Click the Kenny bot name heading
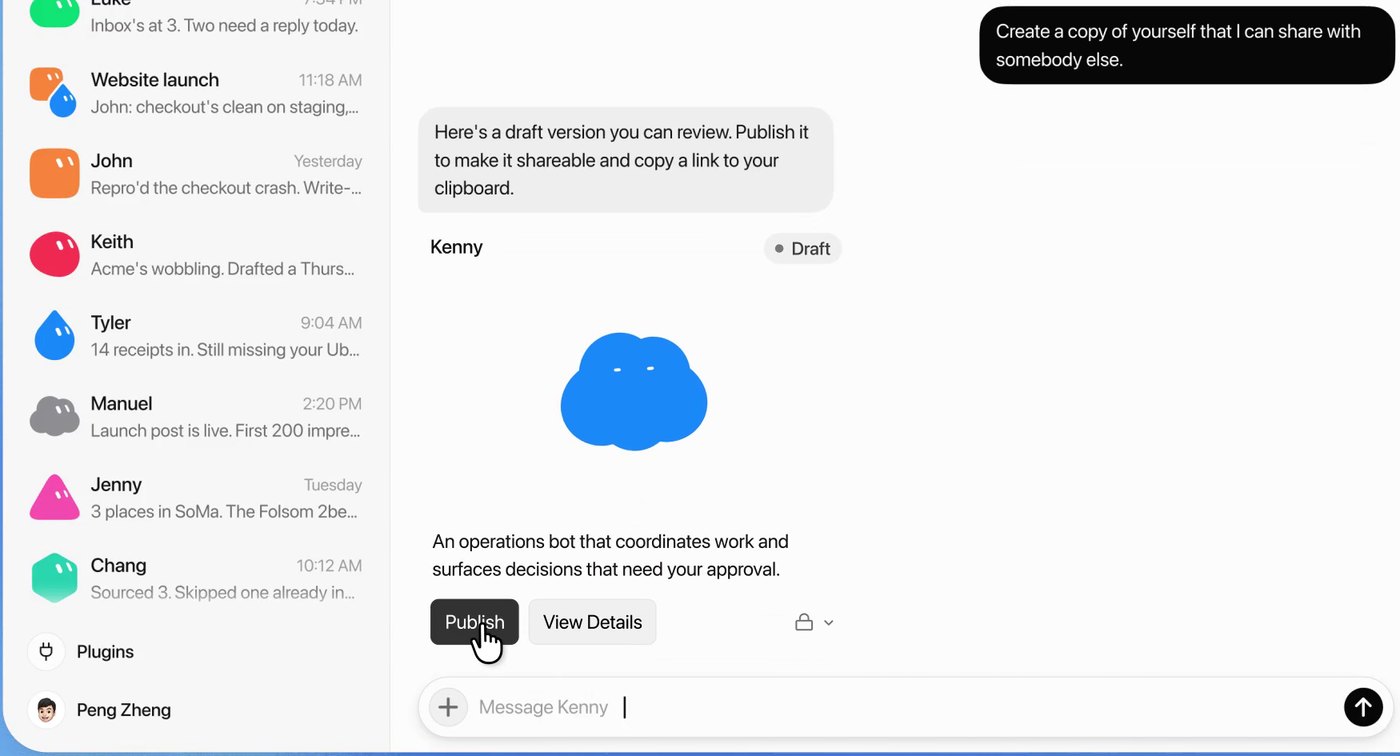 [x=457, y=247]
